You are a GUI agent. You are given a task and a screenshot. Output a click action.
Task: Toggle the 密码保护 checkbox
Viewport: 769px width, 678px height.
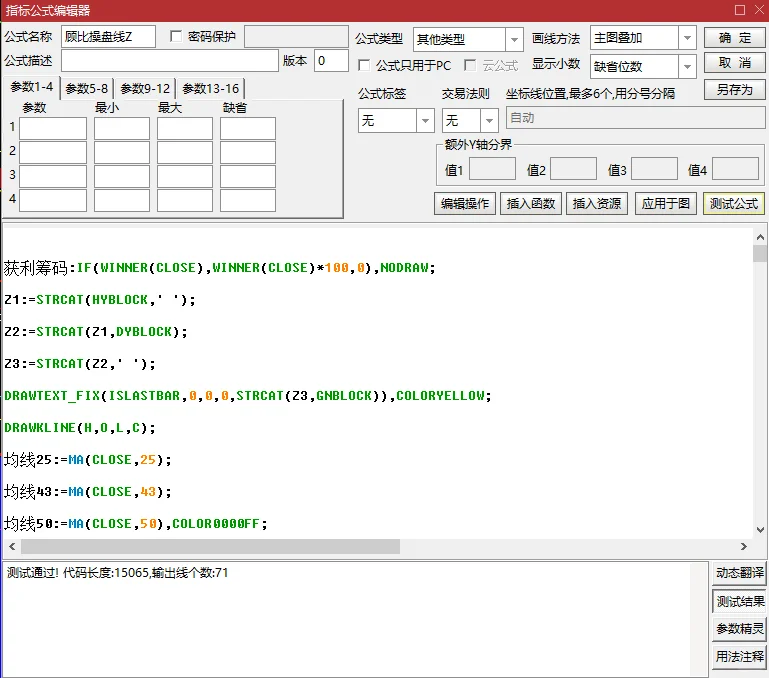[x=176, y=36]
